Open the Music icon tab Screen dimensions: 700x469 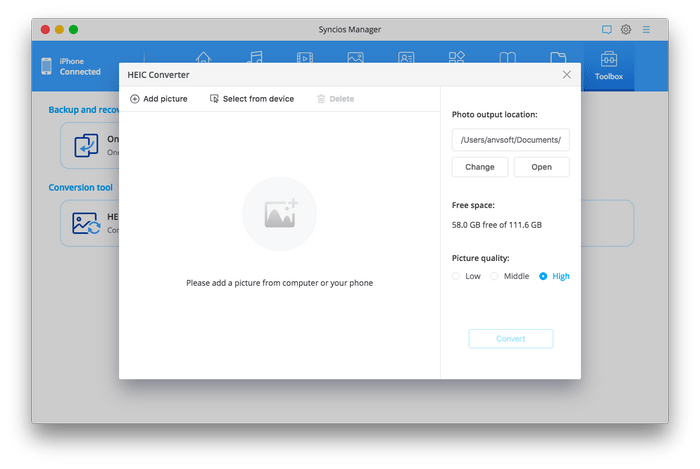pos(254,57)
